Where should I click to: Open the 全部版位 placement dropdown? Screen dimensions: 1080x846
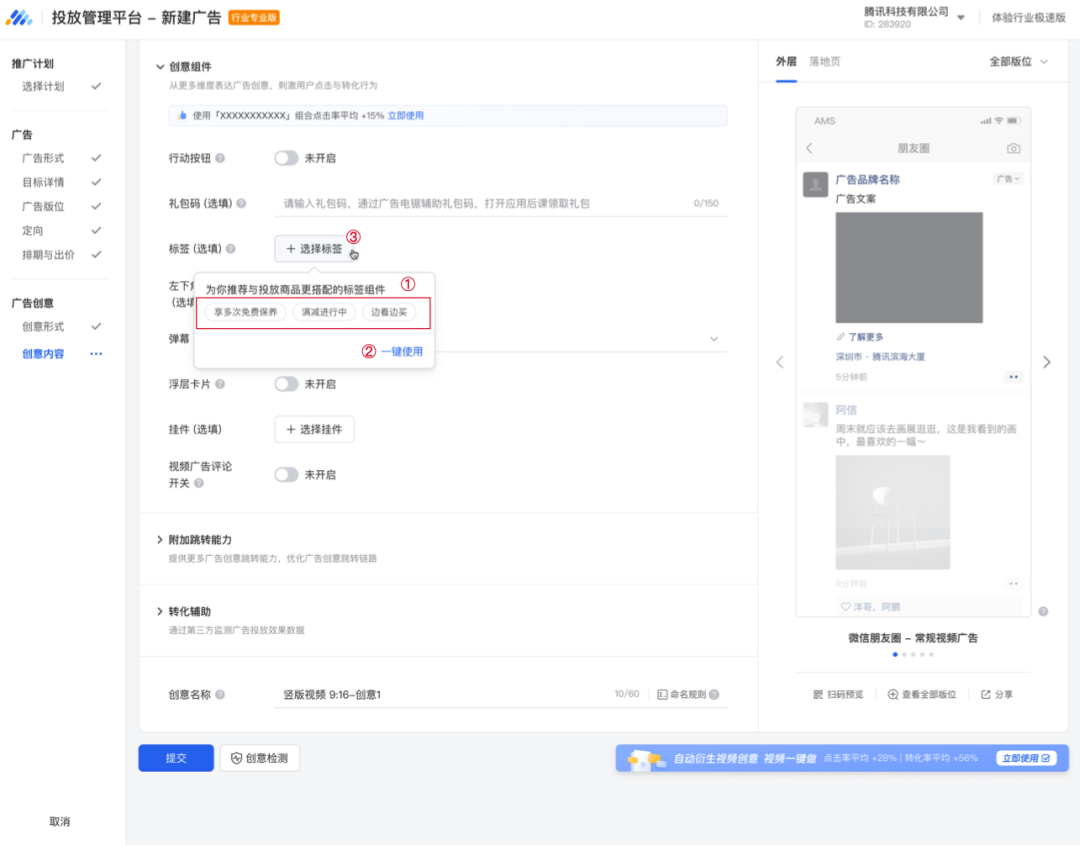click(x=1019, y=61)
